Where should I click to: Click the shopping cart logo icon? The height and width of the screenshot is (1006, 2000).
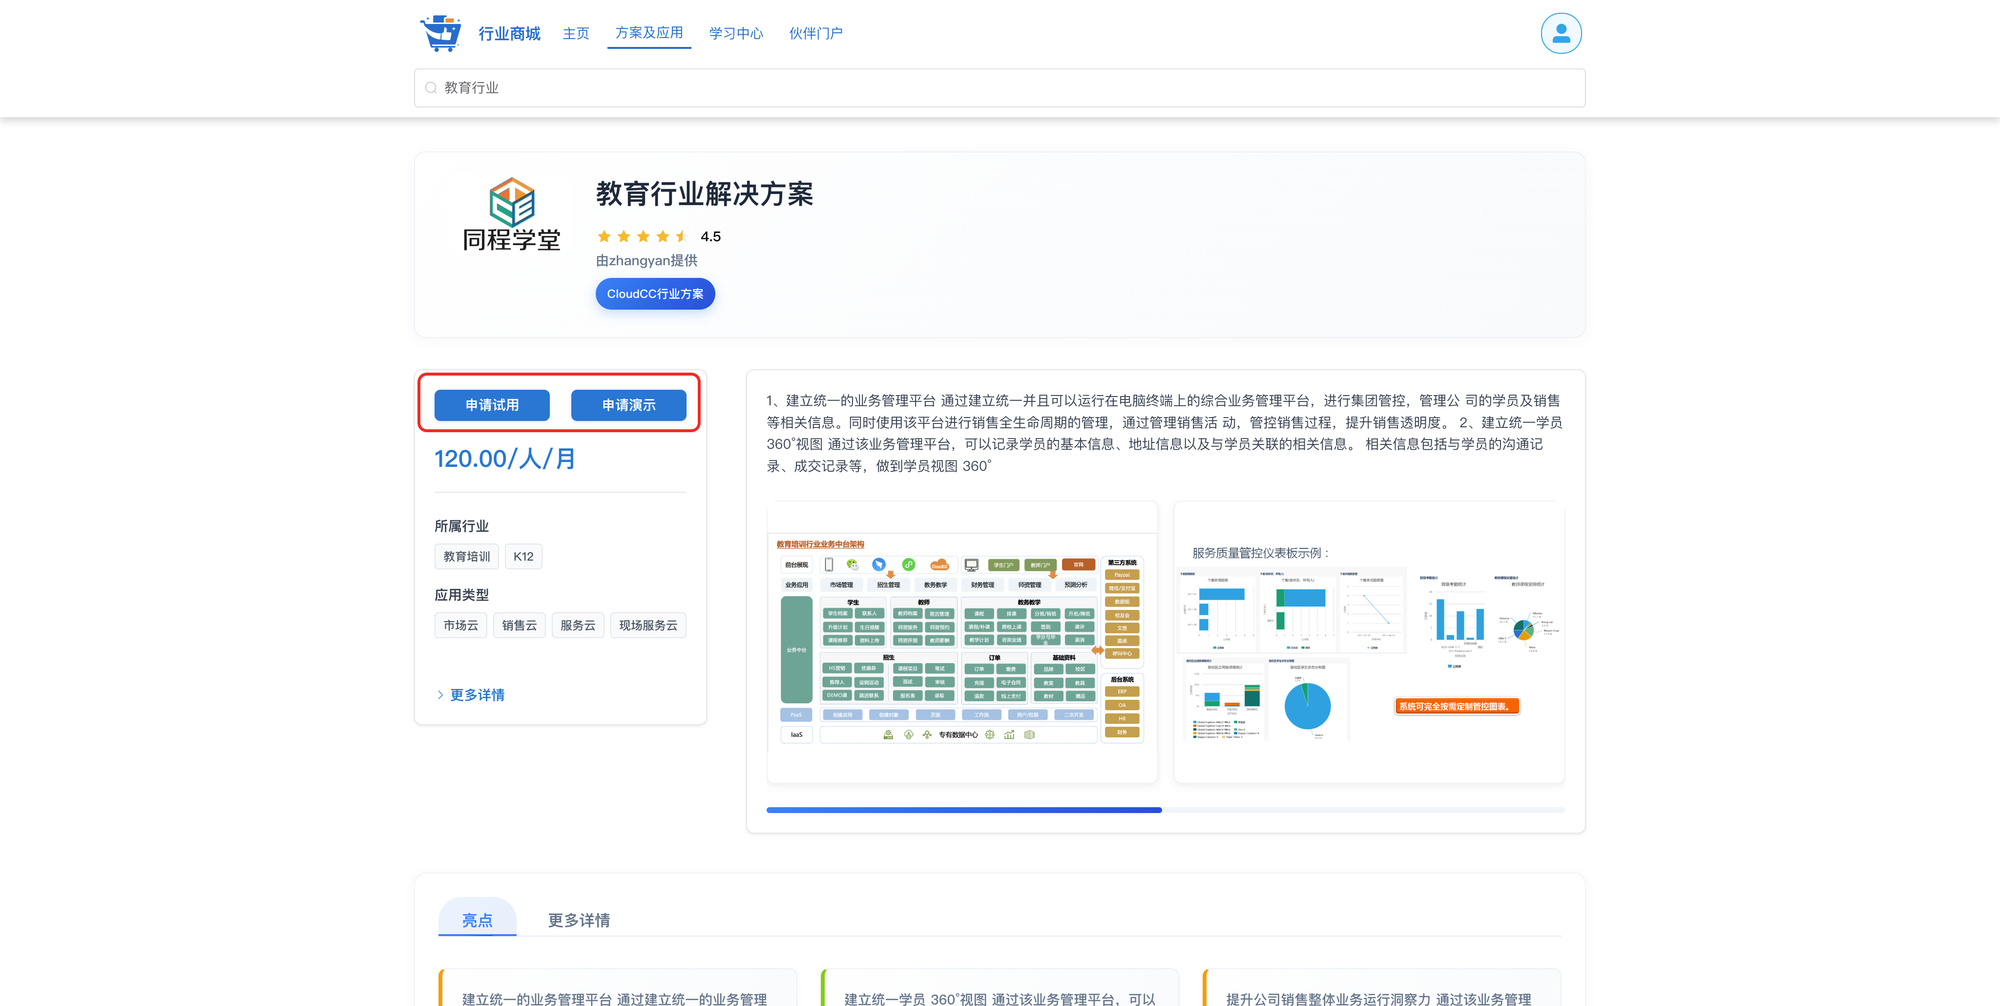pyautogui.click(x=440, y=33)
